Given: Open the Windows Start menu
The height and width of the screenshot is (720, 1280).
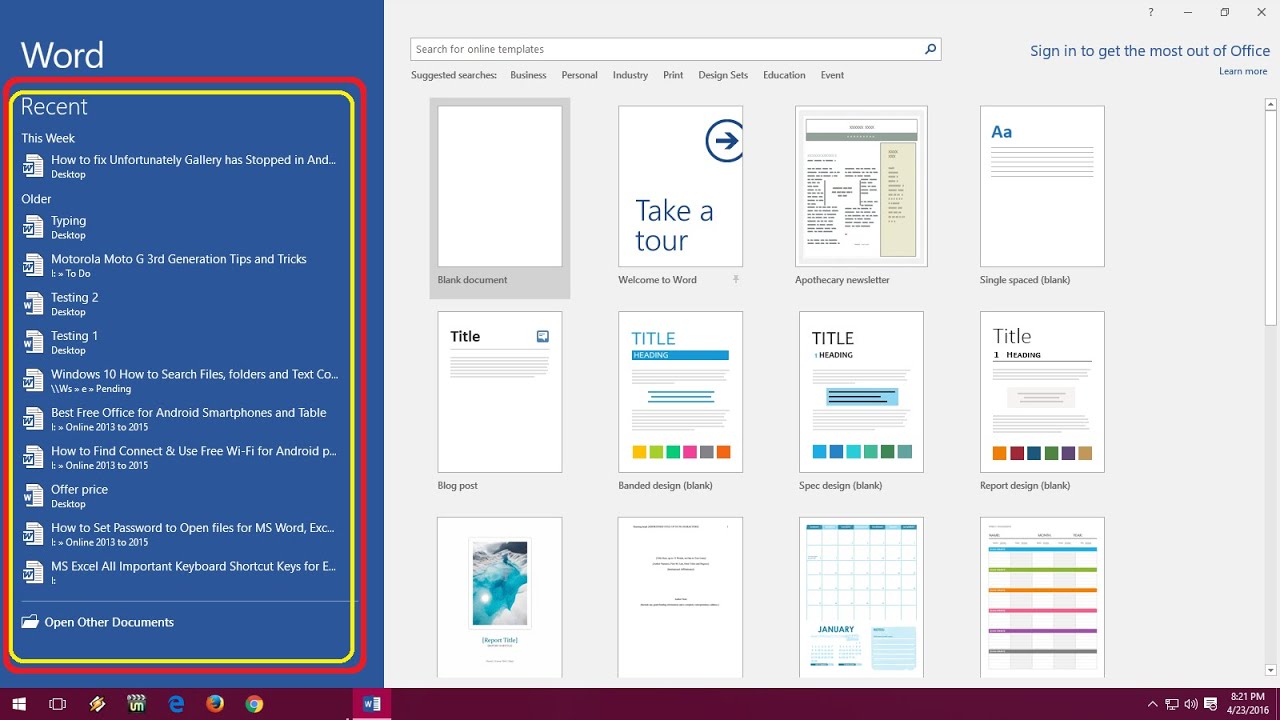Looking at the screenshot, I should (19, 704).
